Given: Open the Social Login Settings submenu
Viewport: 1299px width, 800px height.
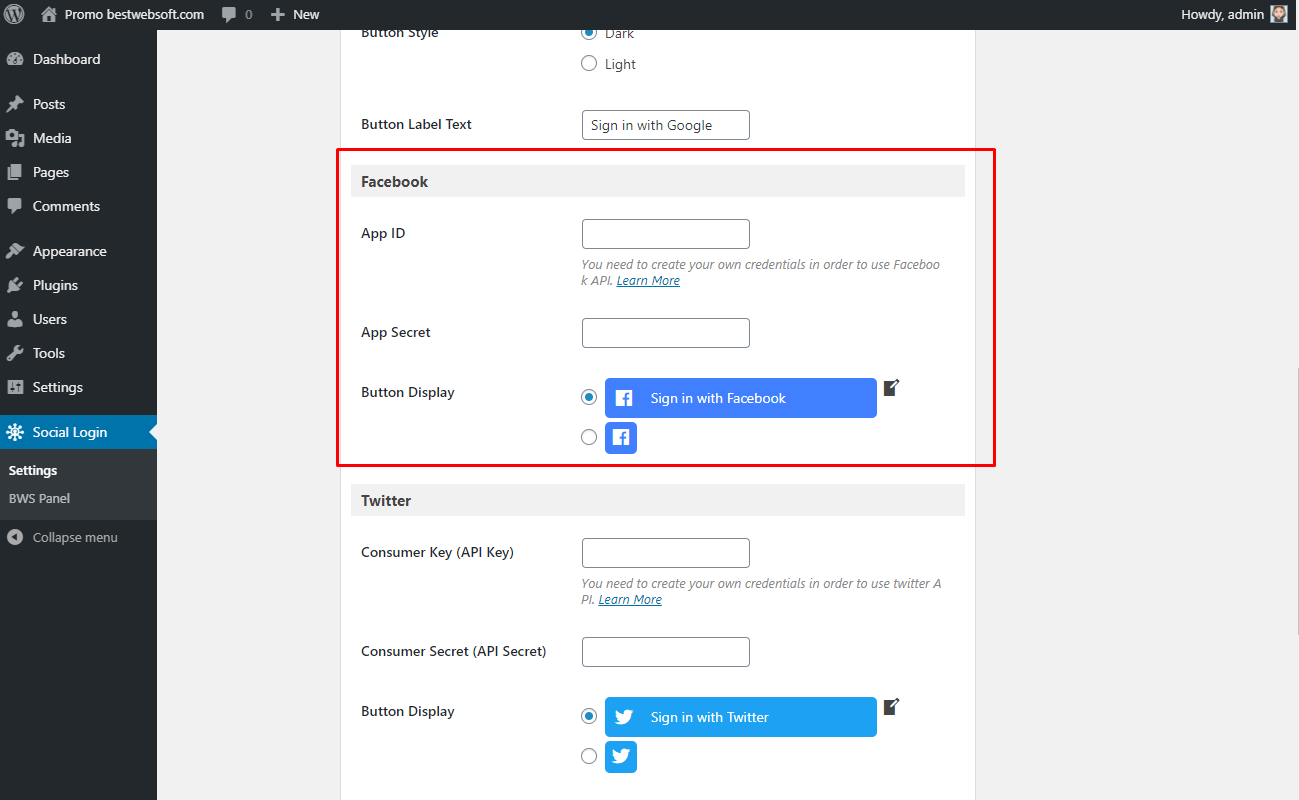Looking at the screenshot, I should coord(33,470).
